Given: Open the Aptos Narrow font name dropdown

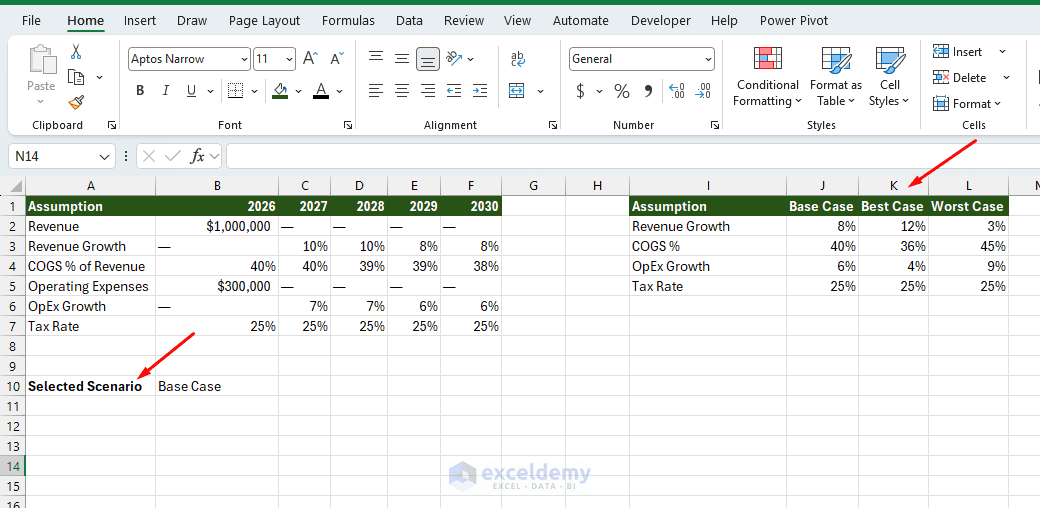Looking at the screenshot, I should coord(243,59).
